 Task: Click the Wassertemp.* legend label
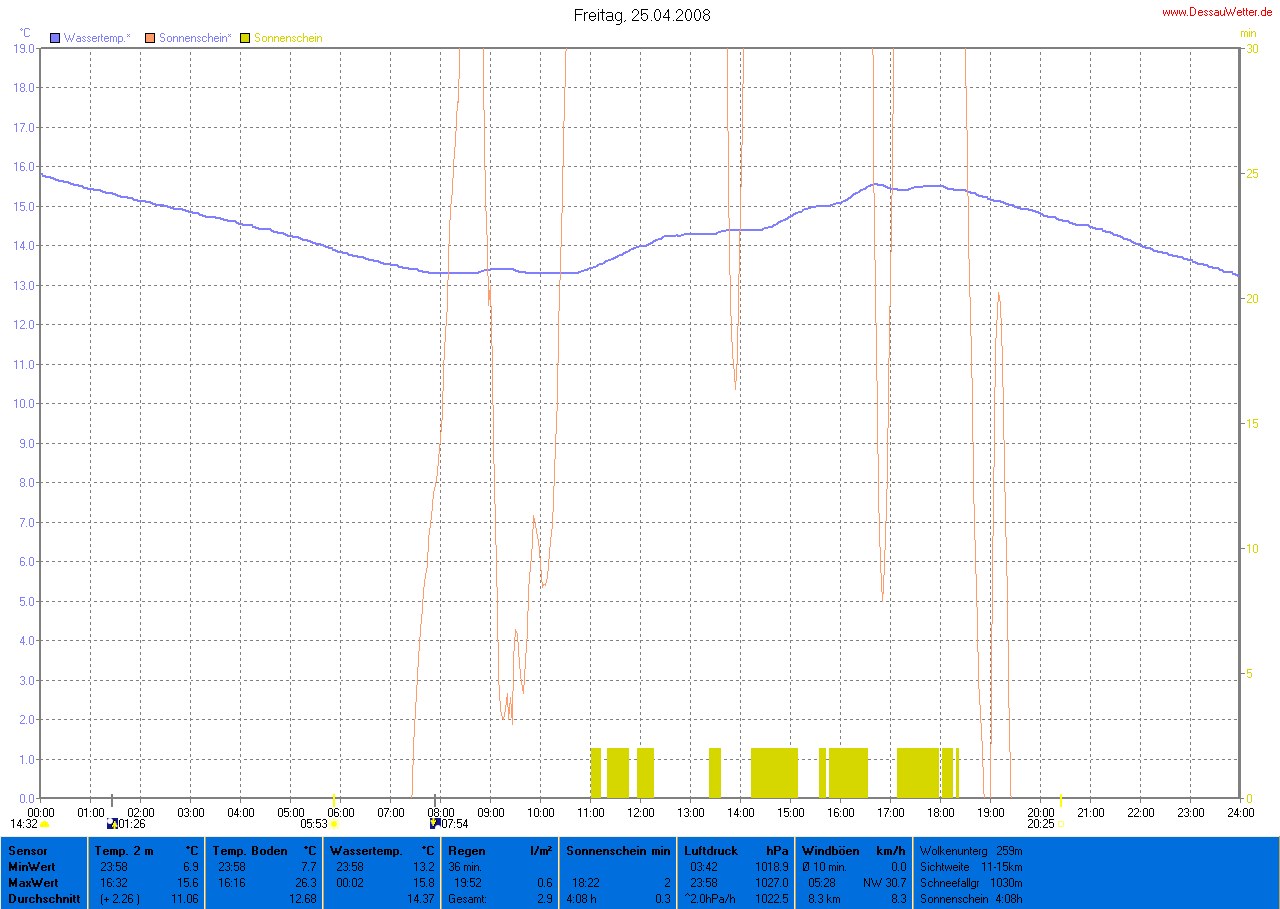click(97, 38)
